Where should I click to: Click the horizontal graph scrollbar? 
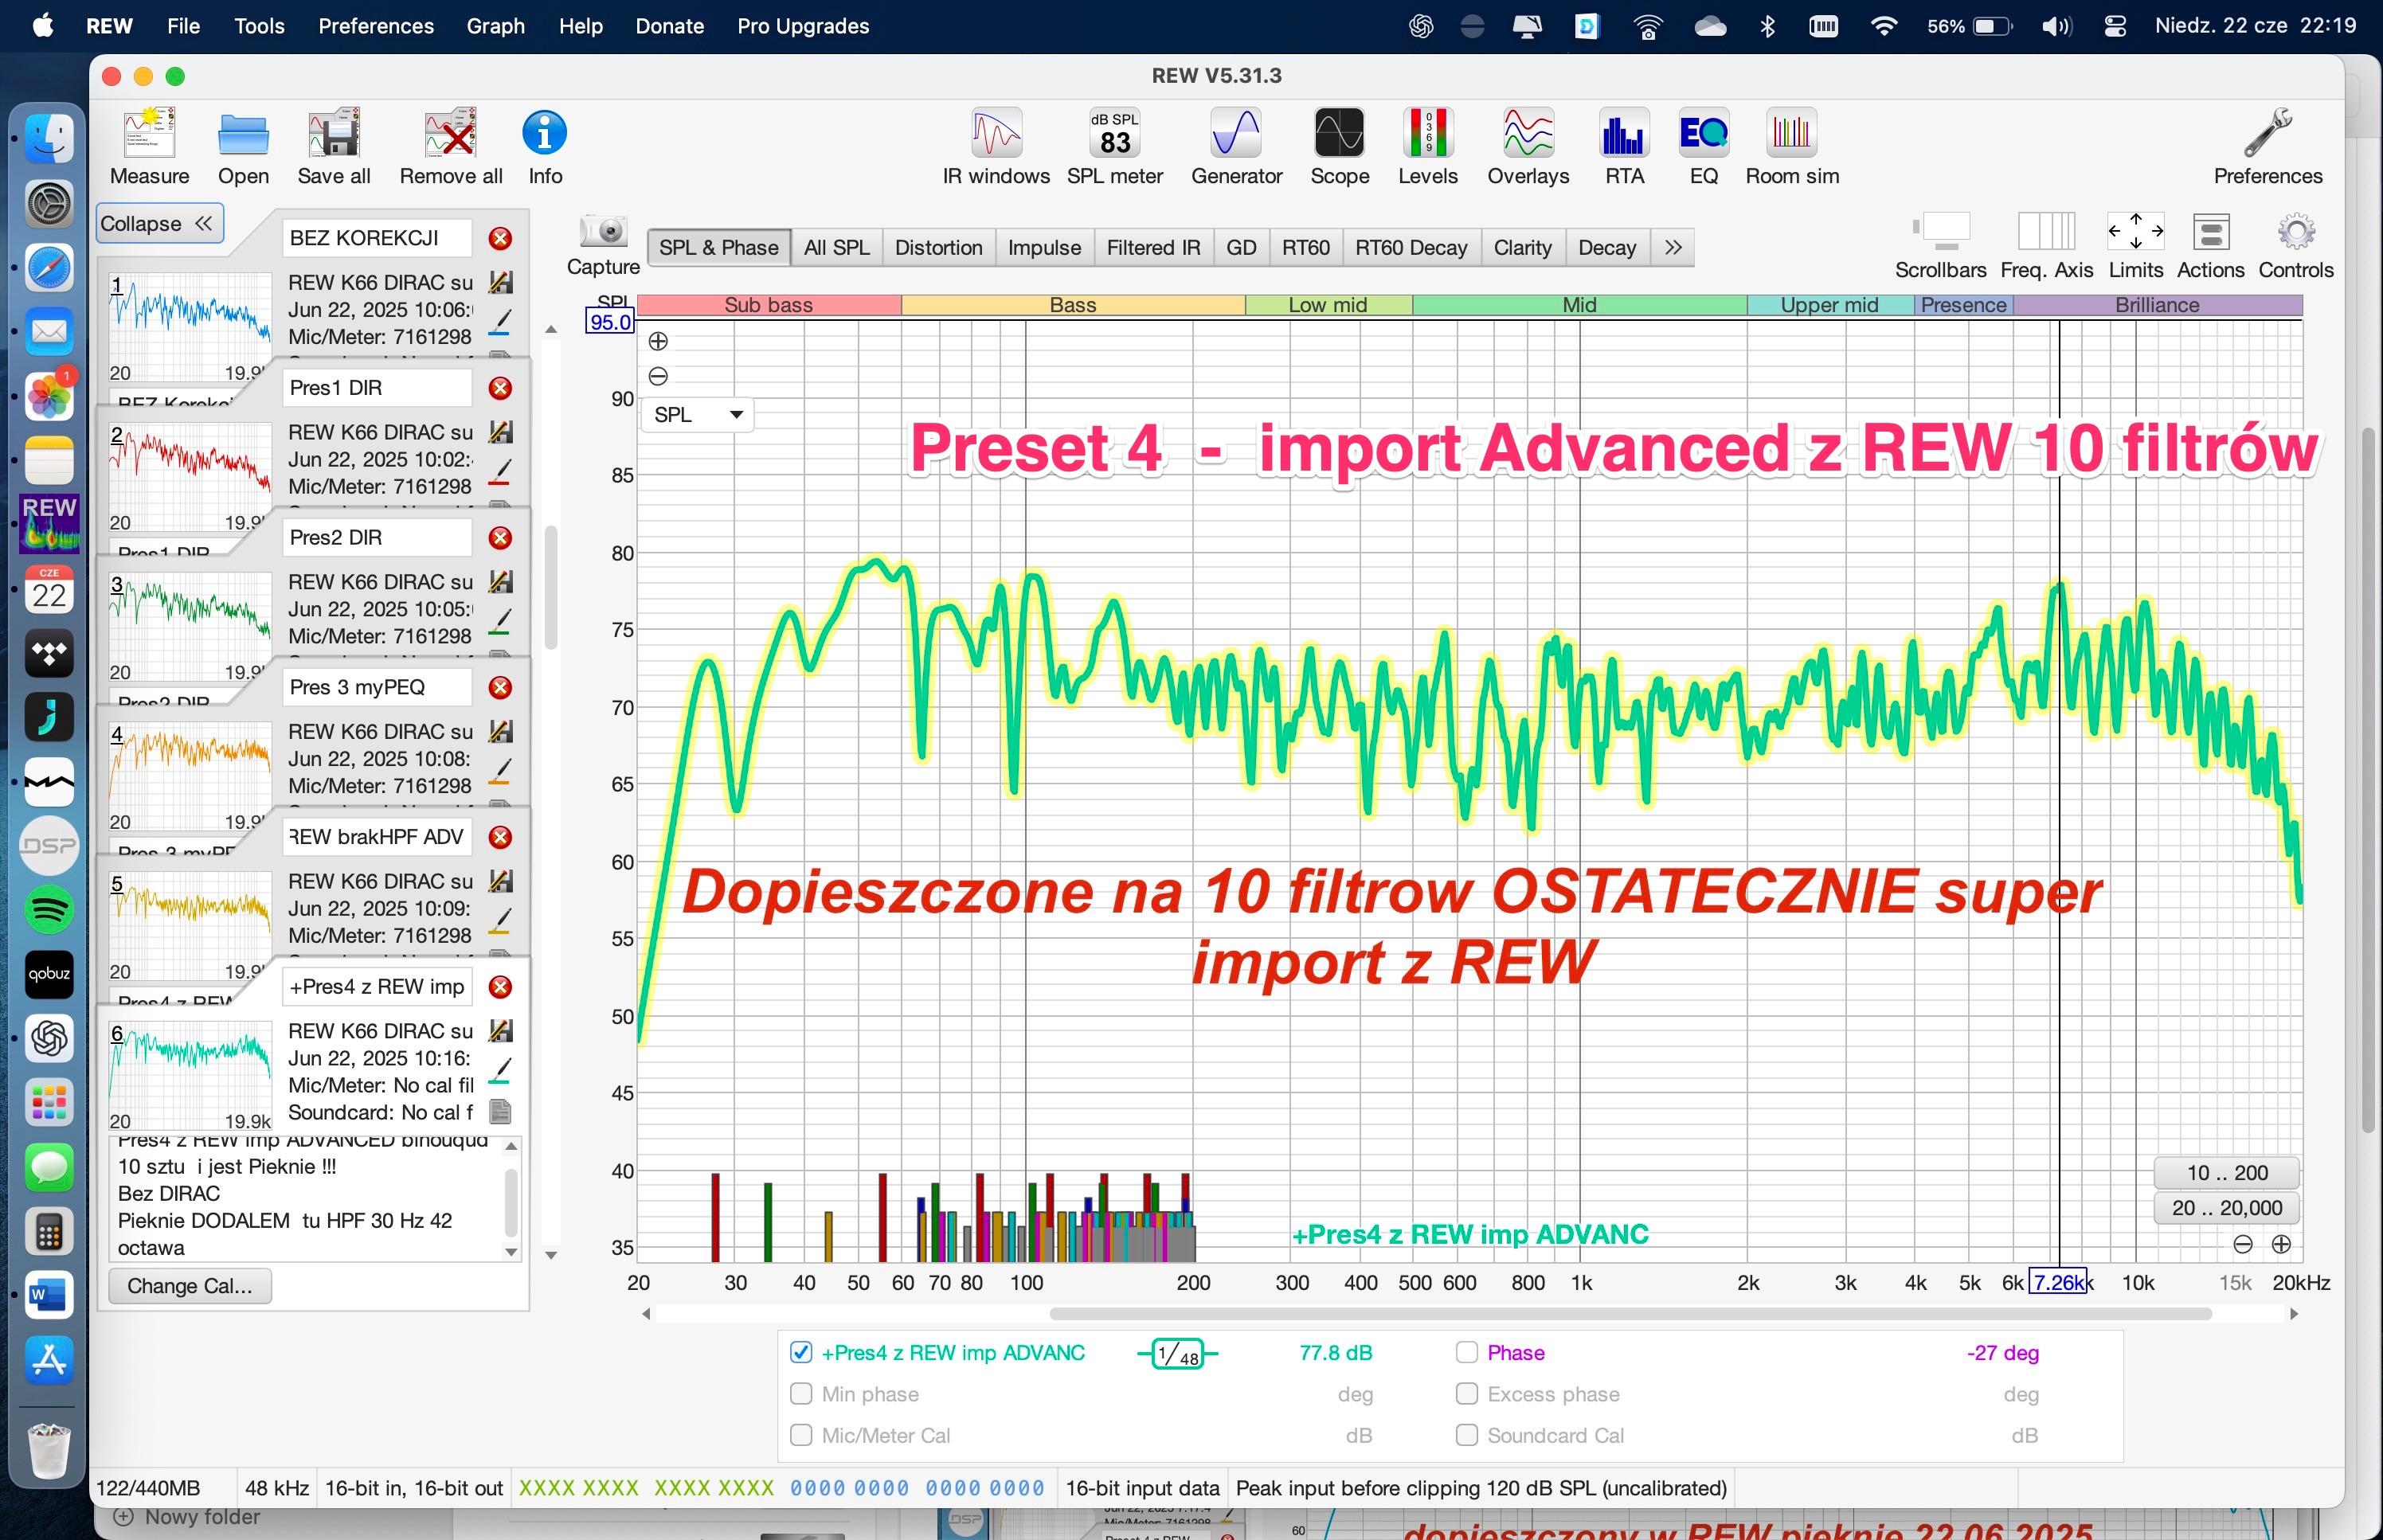click(x=1630, y=1313)
